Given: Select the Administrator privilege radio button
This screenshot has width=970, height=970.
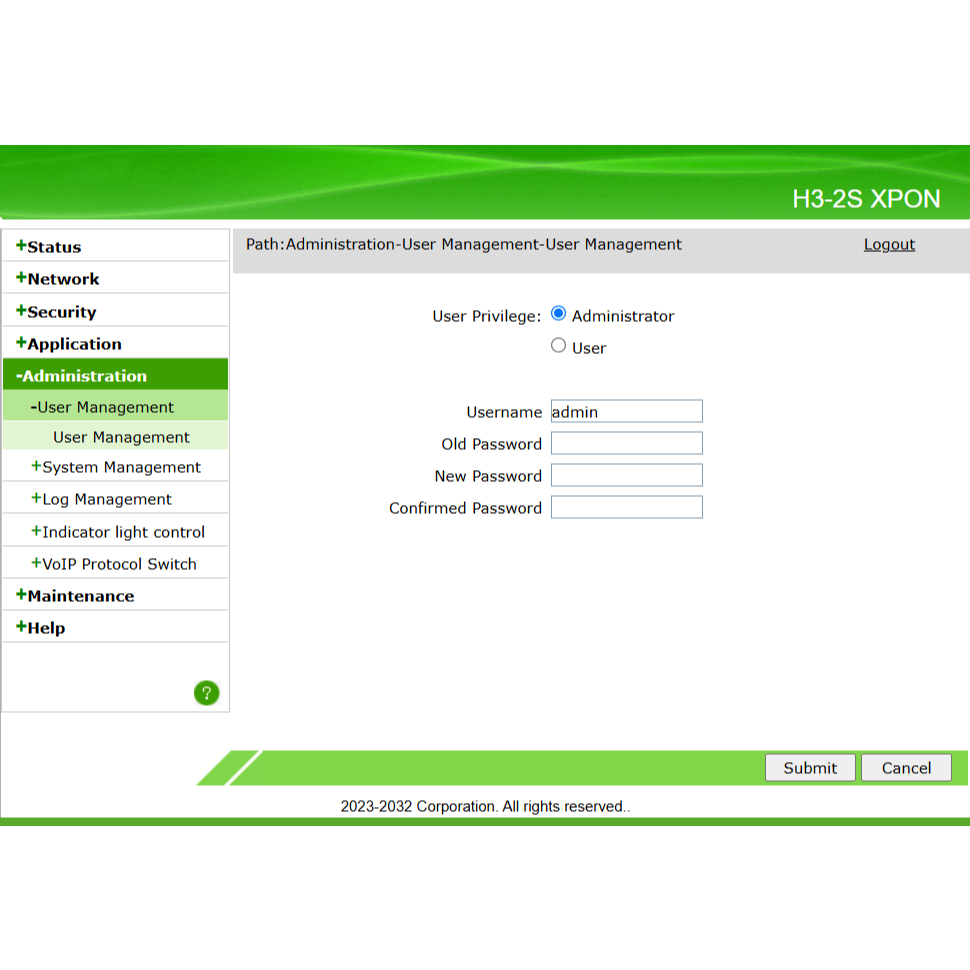Looking at the screenshot, I should [559, 314].
